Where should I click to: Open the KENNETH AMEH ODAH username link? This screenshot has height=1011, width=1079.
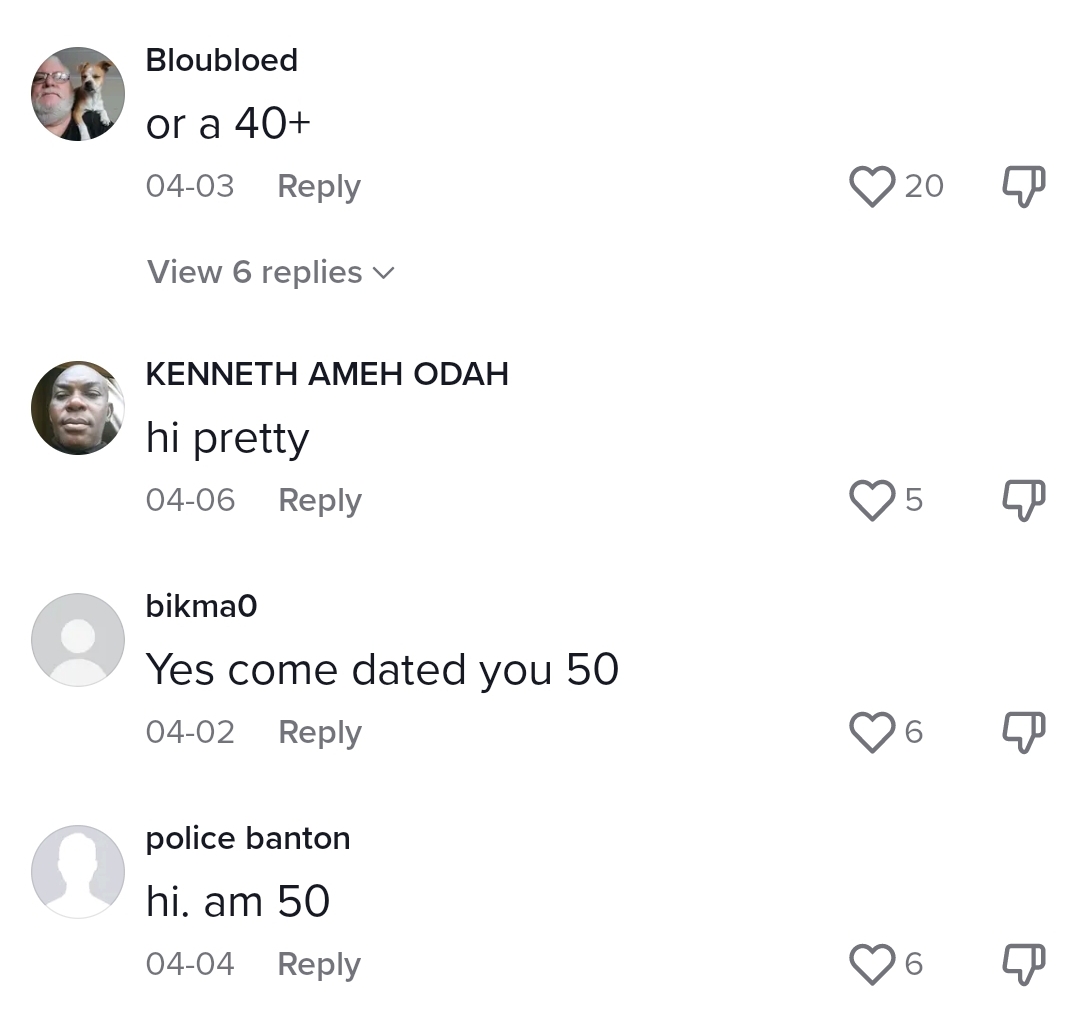point(327,374)
